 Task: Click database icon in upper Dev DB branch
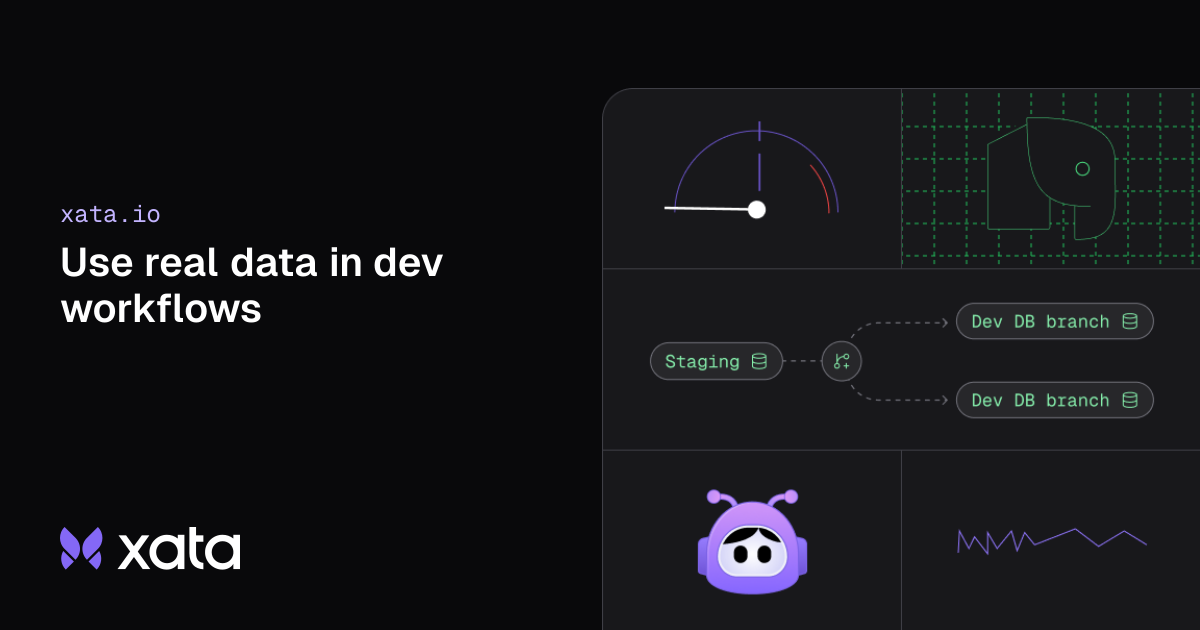[1130, 321]
